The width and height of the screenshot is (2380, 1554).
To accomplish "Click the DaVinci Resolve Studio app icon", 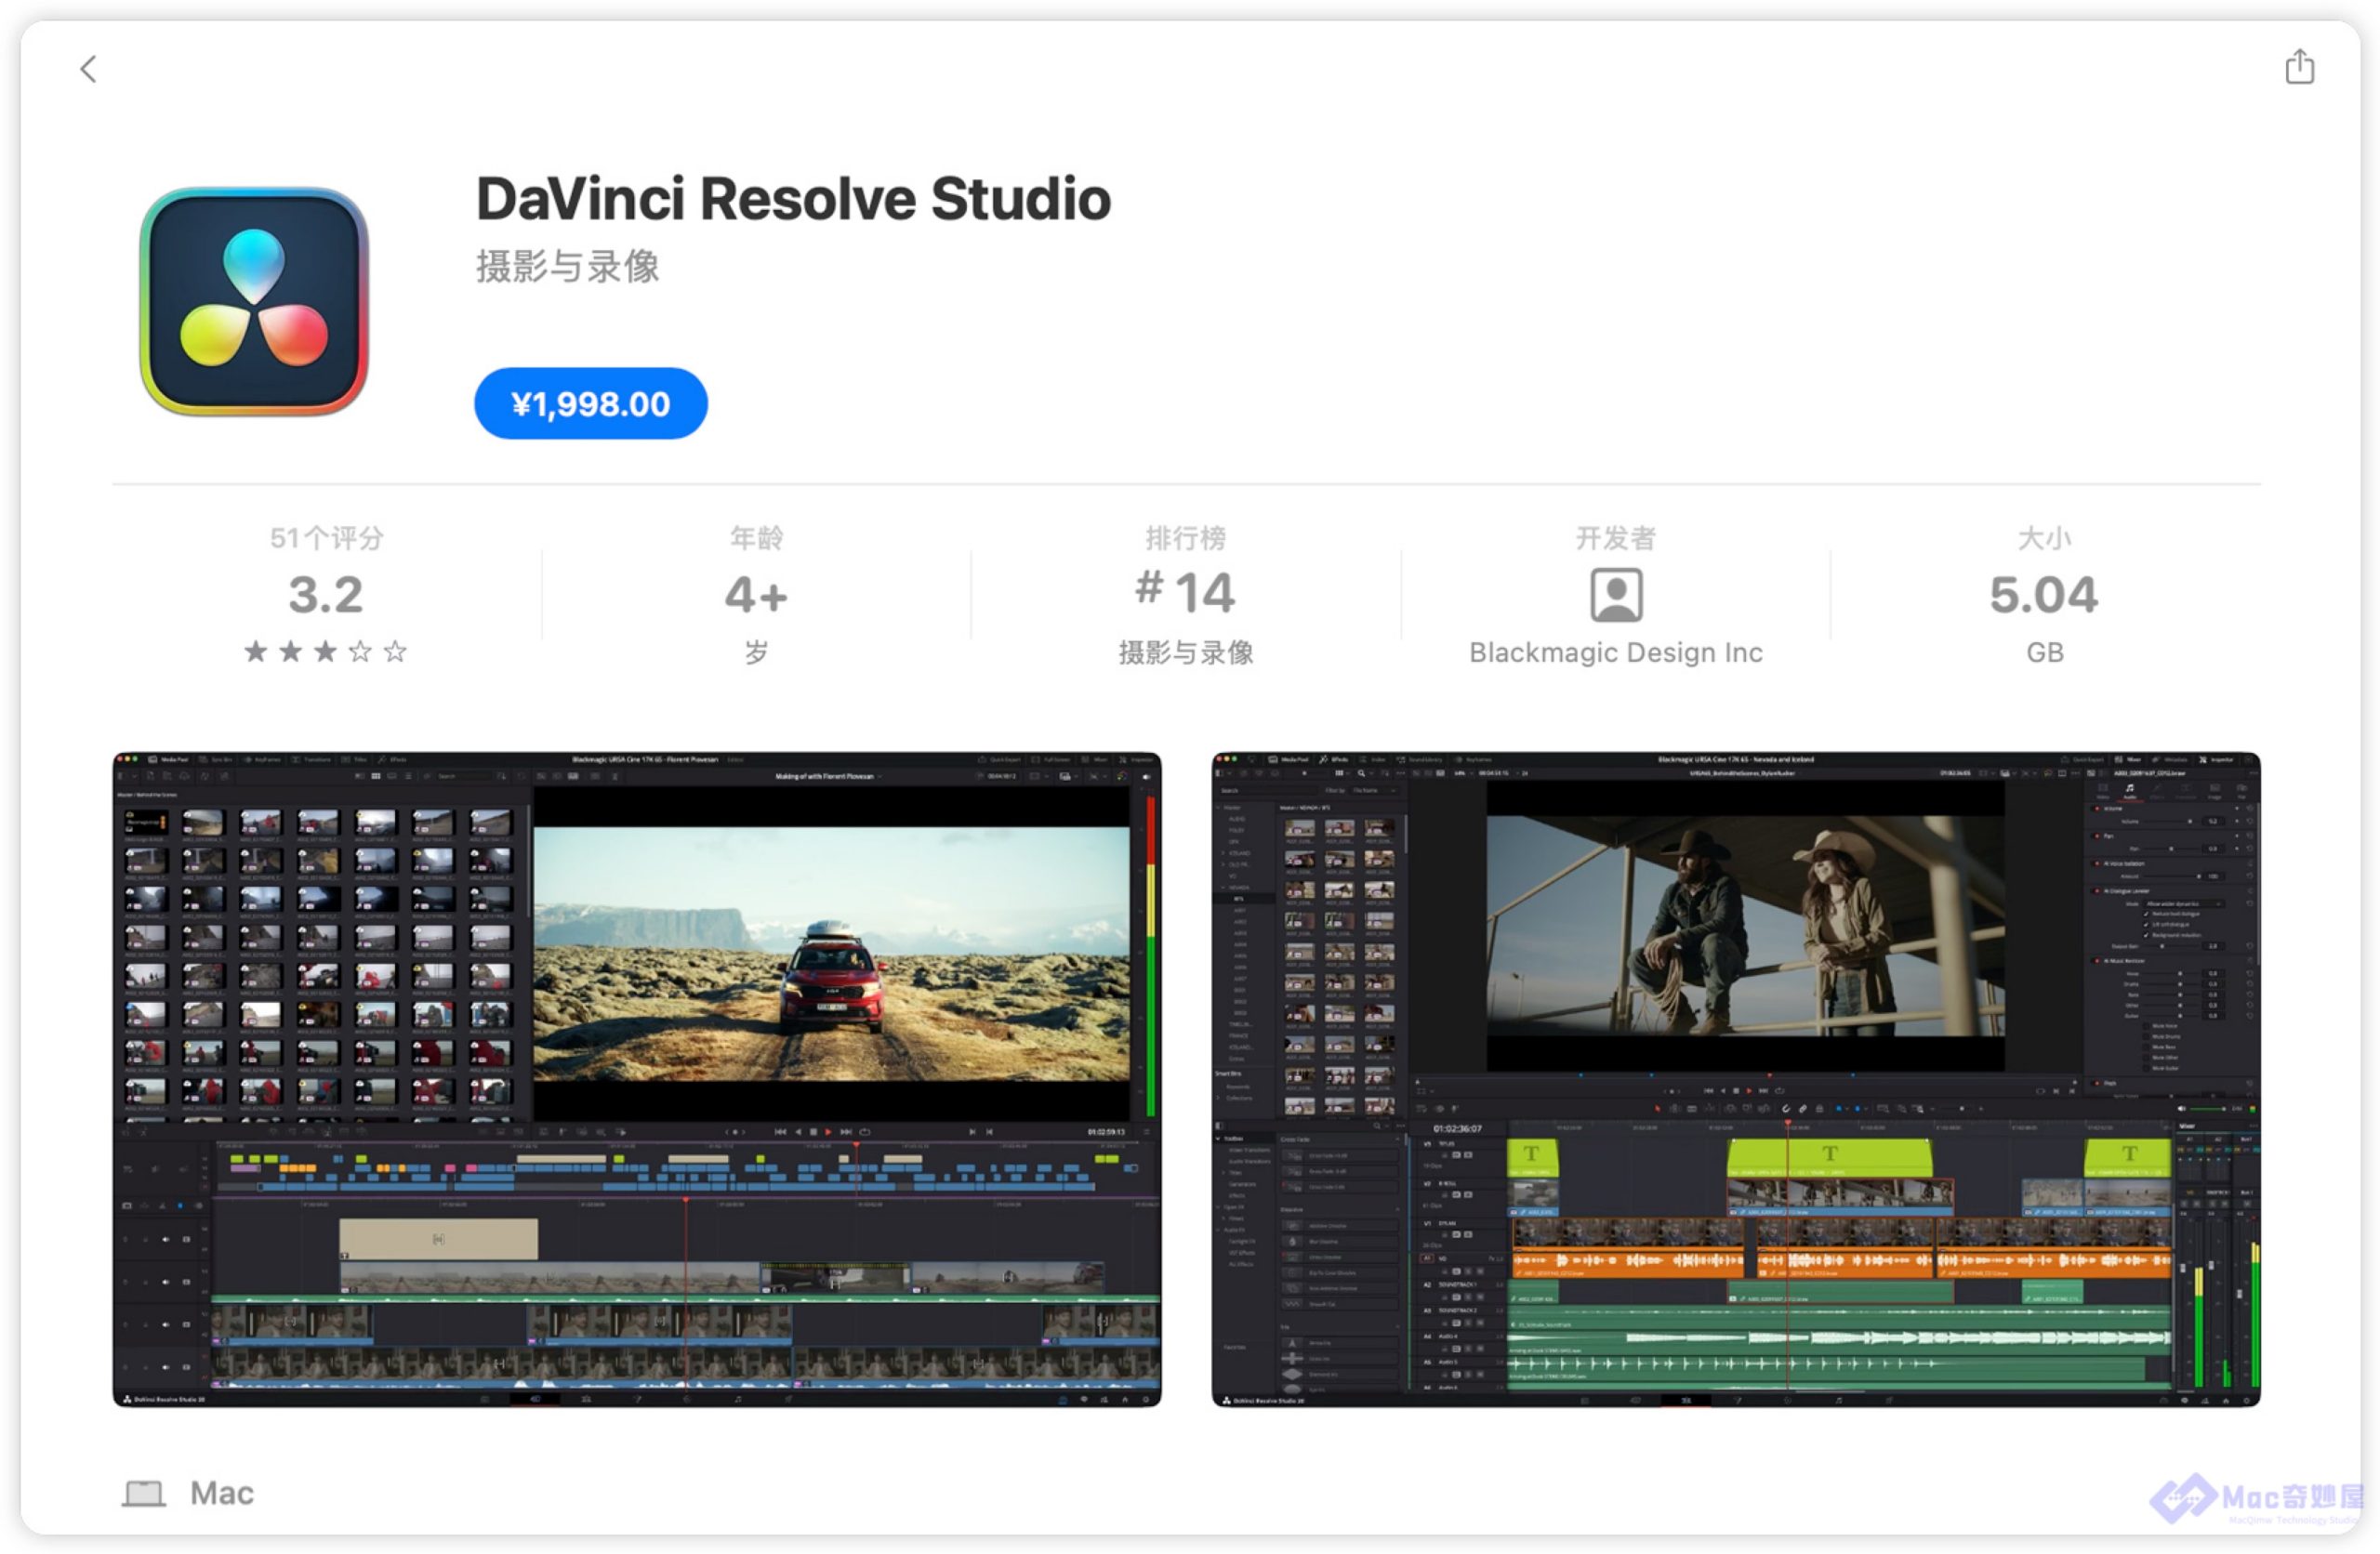I will (x=254, y=301).
